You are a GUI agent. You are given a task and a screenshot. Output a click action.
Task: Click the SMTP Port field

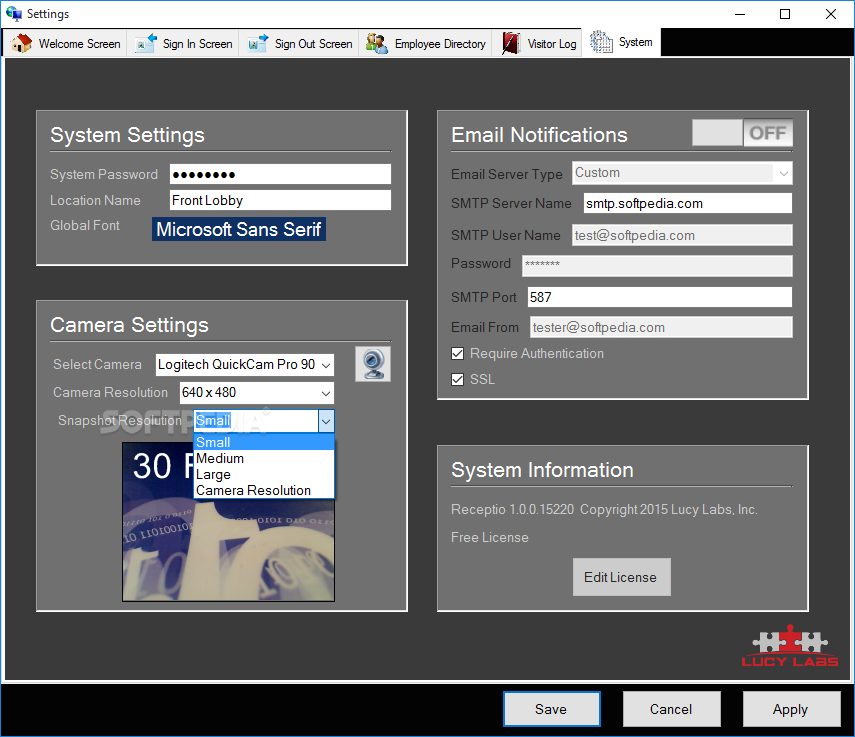(x=660, y=297)
